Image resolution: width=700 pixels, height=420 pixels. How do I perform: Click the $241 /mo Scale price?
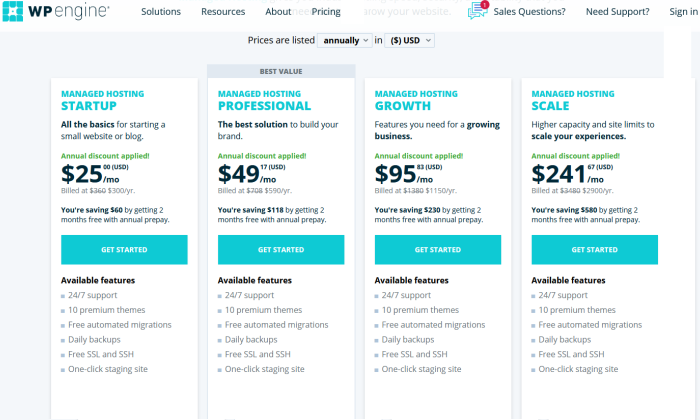tap(572, 174)
